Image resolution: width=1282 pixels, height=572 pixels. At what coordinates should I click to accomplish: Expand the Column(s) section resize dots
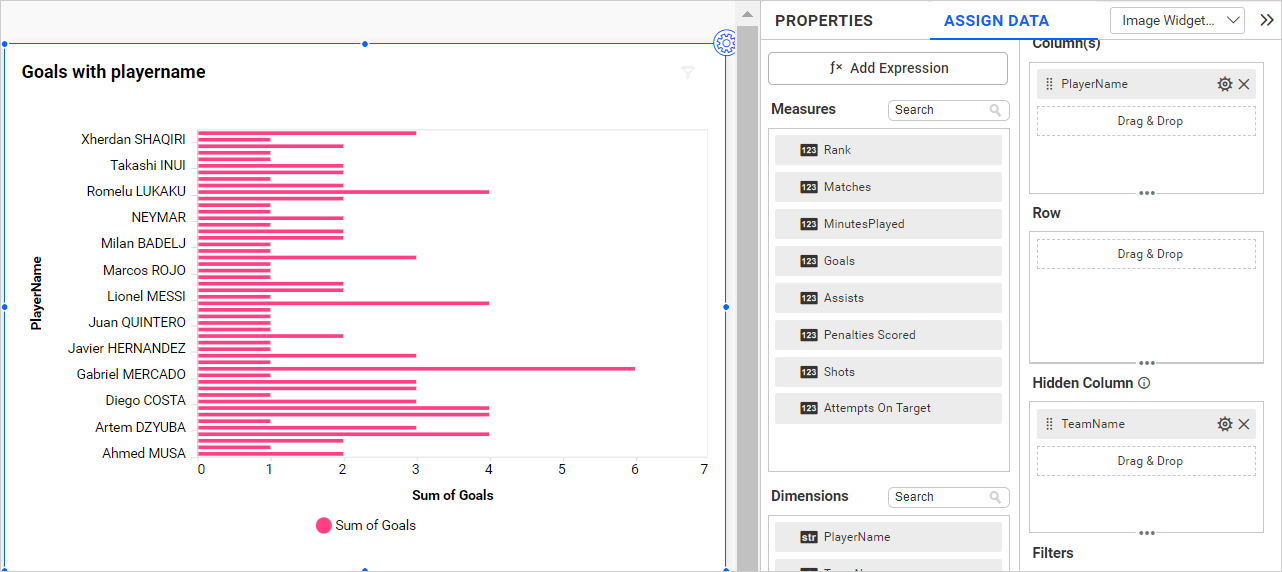1147,193
